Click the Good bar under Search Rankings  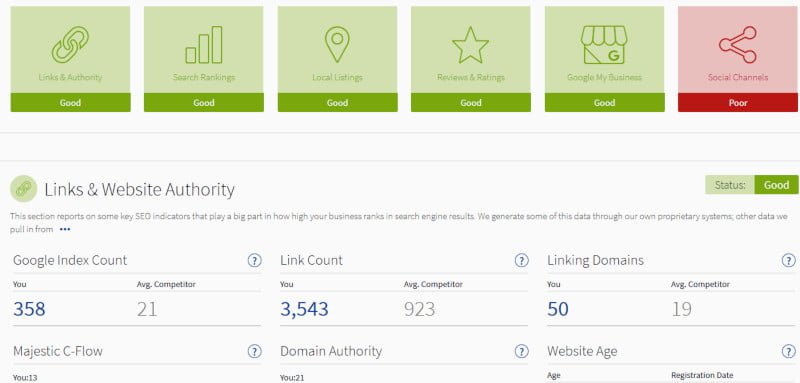click(204, 103)
